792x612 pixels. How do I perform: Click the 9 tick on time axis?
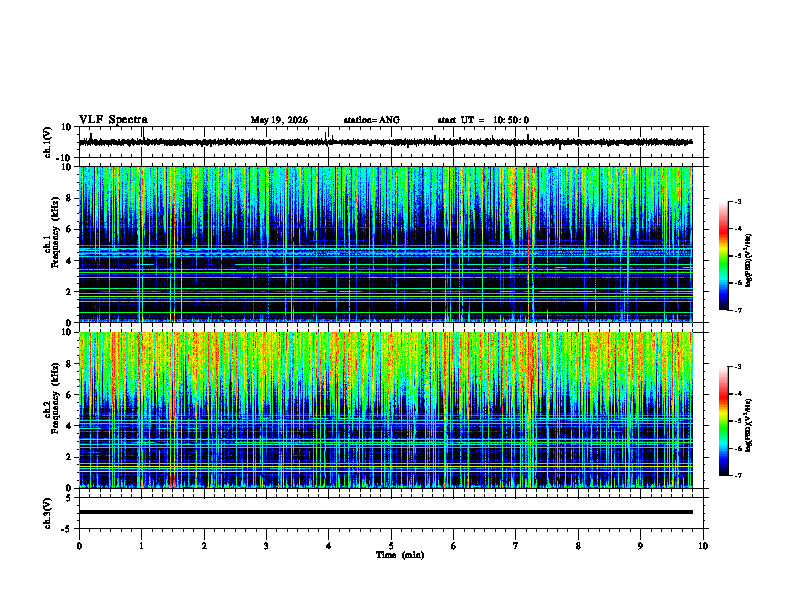click(x=640, y=546)
